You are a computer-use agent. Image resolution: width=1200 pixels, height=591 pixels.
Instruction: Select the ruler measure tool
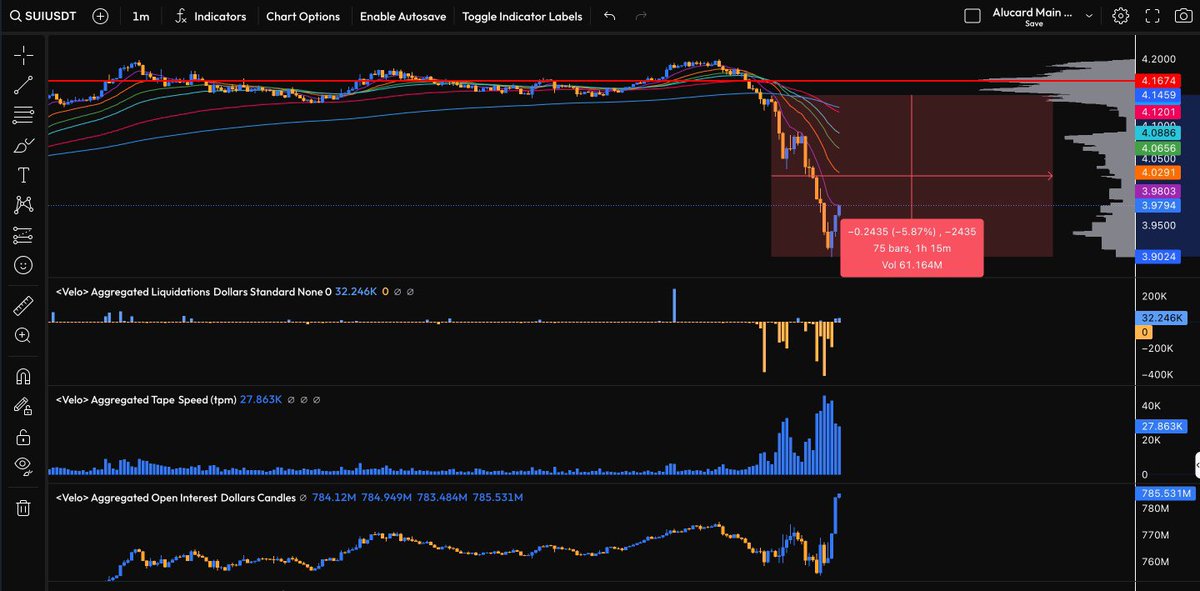(23, 305)
